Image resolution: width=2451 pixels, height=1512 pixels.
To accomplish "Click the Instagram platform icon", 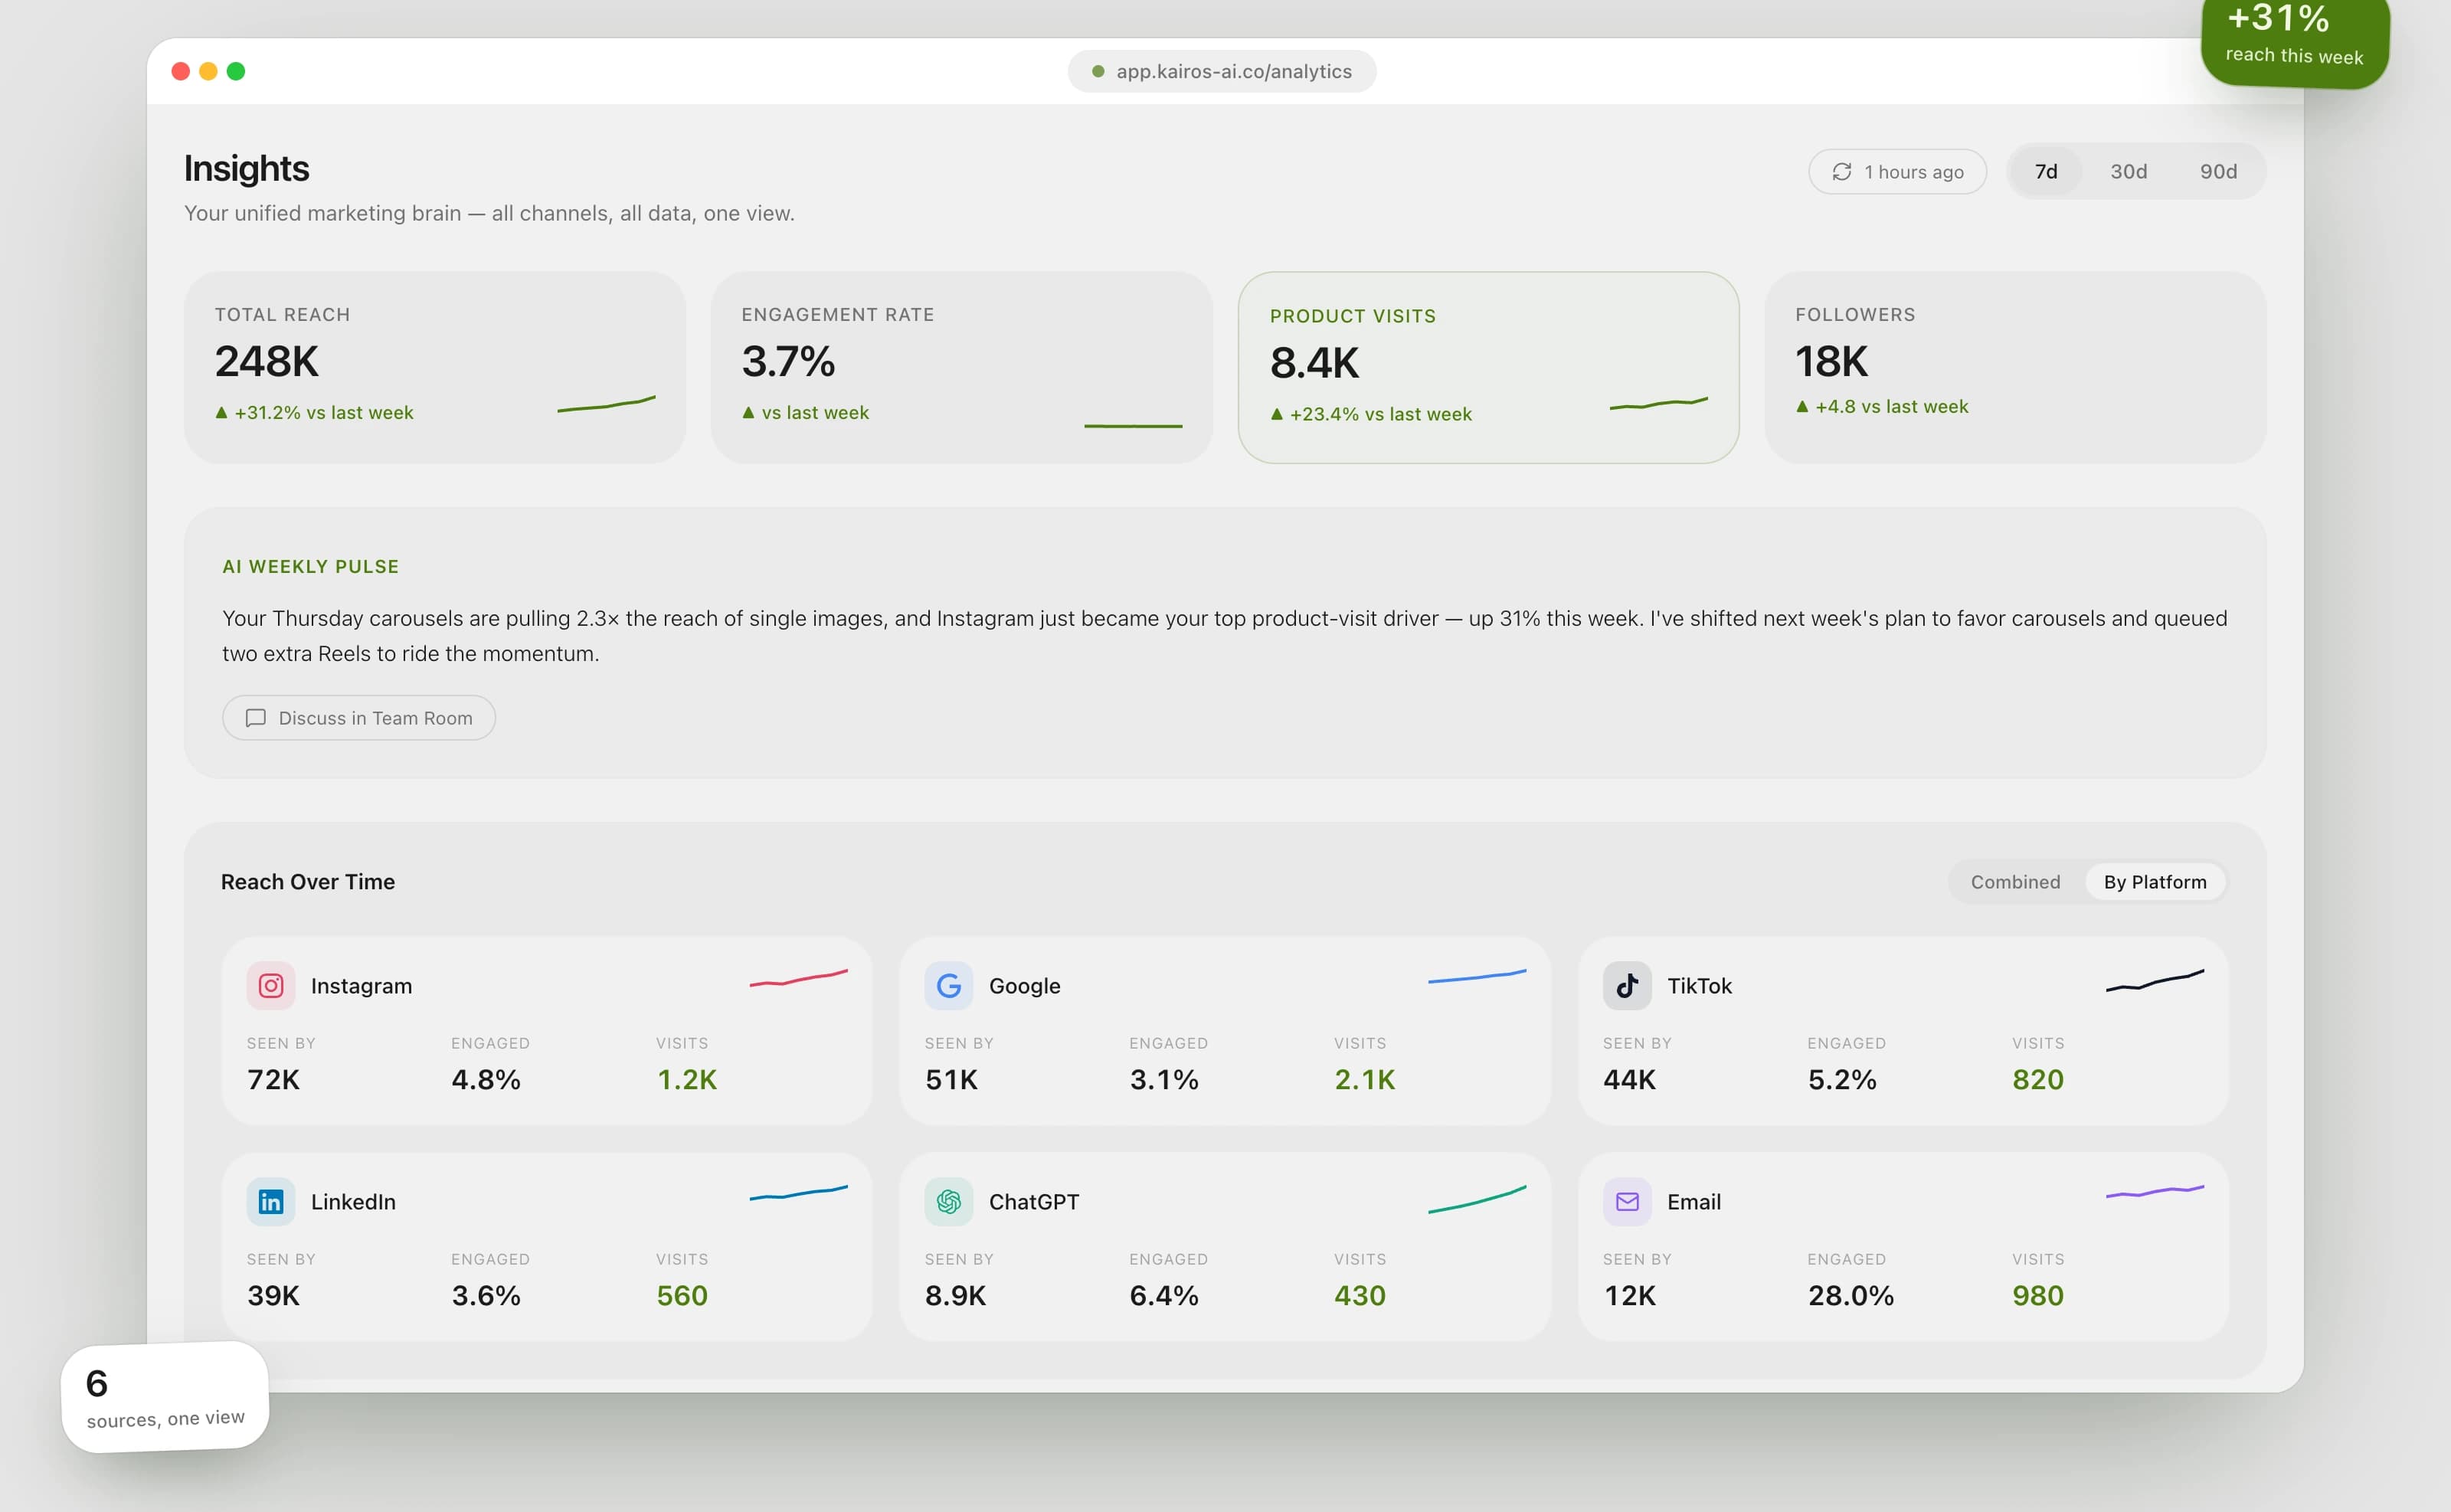I will 271,985.
